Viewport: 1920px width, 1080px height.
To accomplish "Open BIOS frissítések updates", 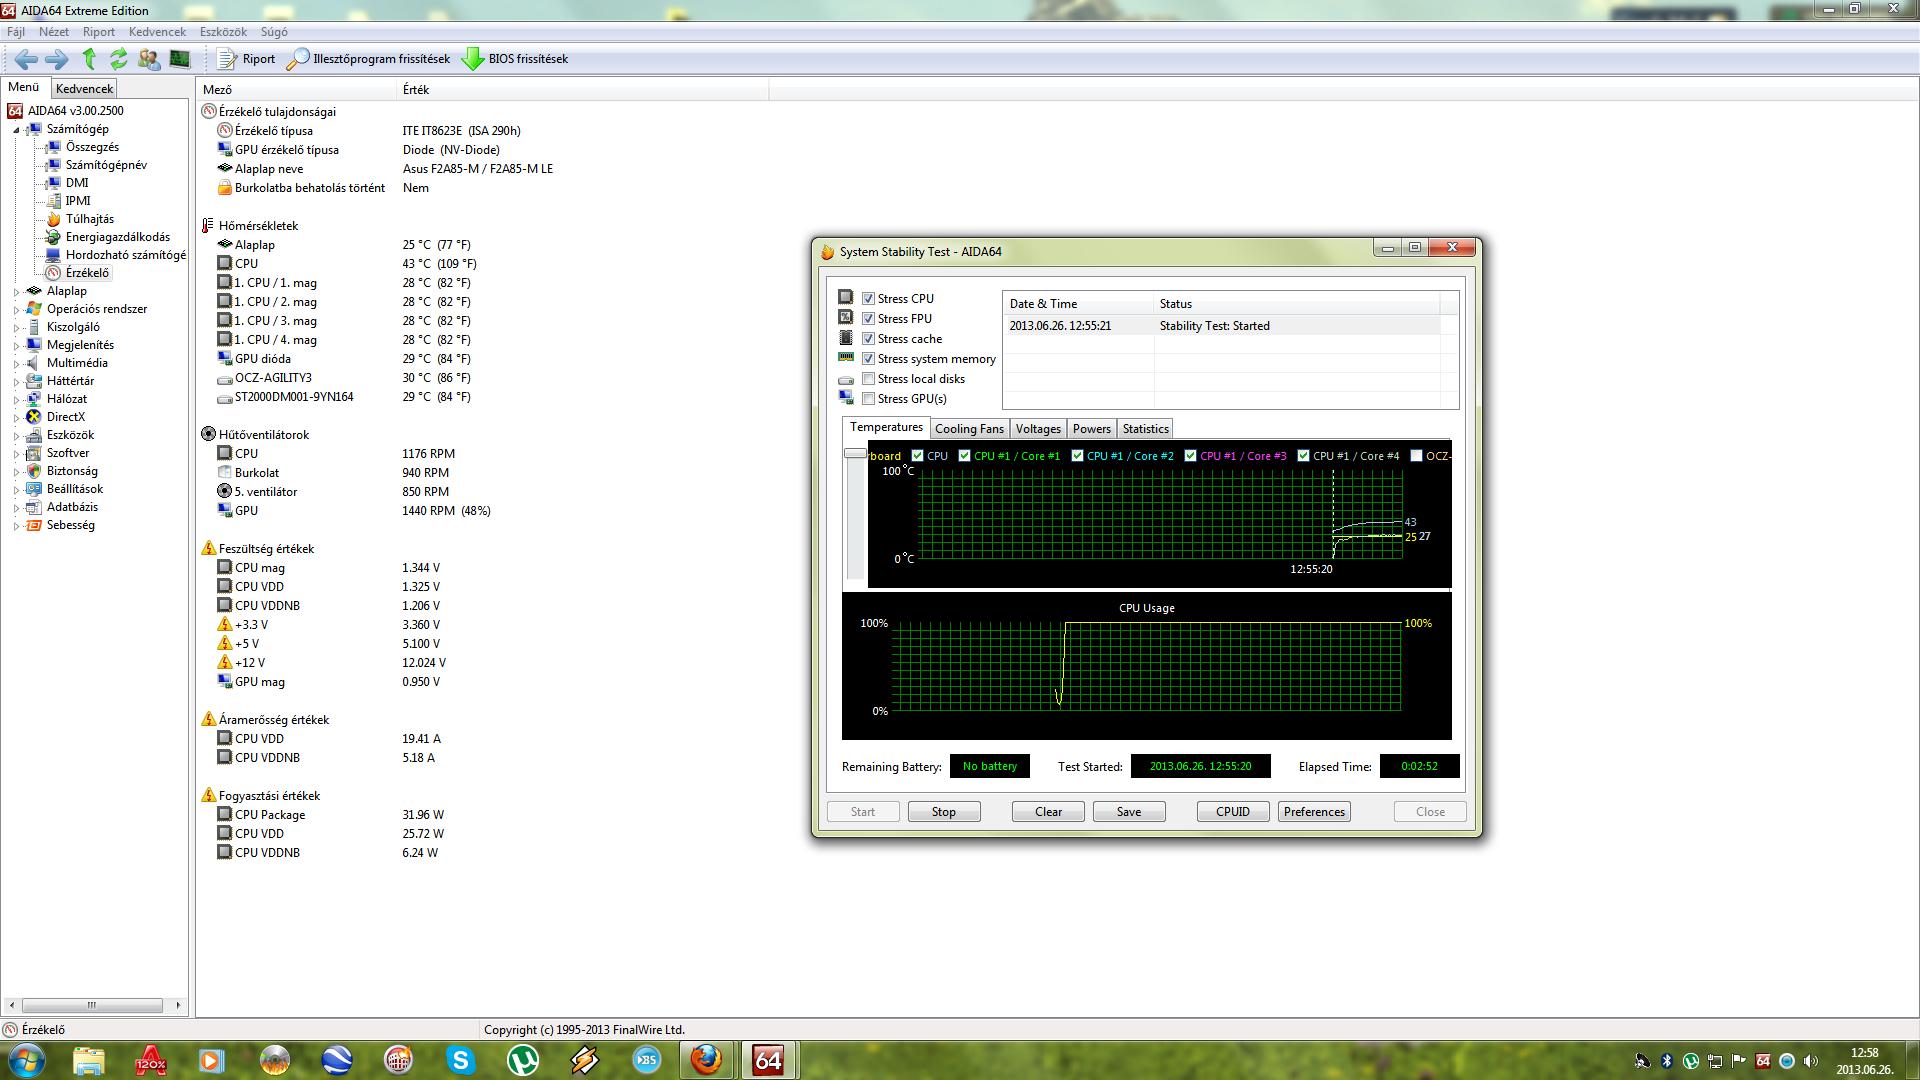I will point(515,59).
